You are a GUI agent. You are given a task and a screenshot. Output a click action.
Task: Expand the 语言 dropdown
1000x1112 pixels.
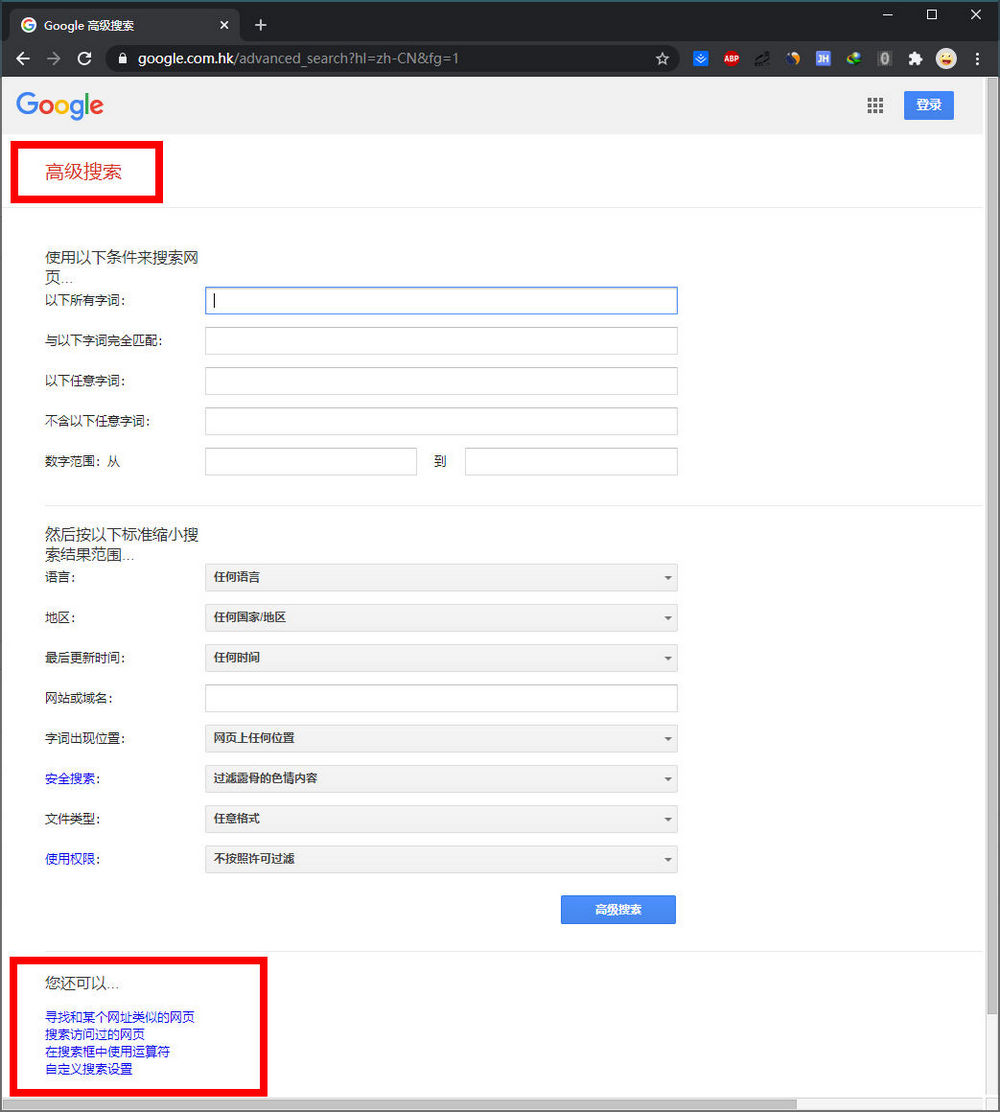[x=441, y=578]
